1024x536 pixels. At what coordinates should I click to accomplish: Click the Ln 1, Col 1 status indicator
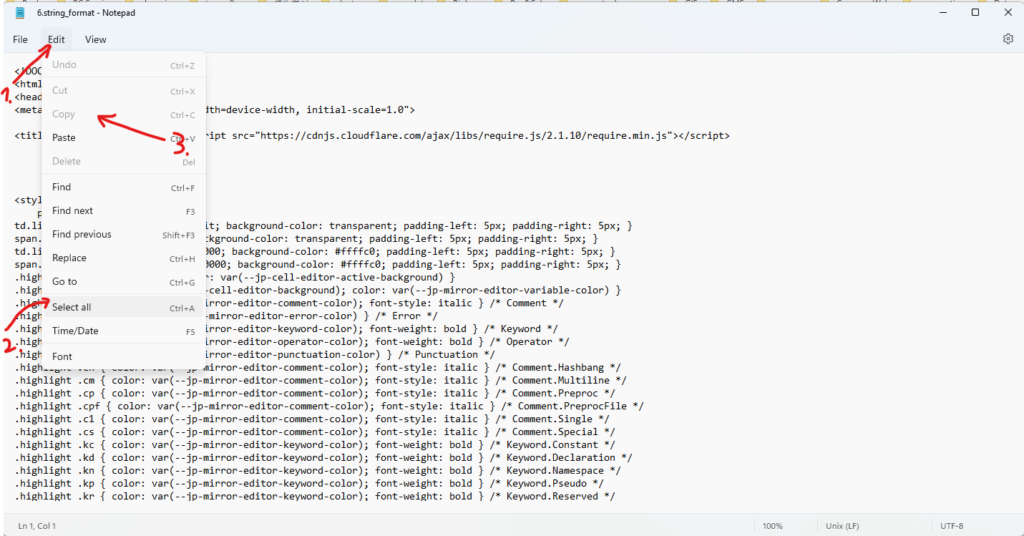(37, 526)
